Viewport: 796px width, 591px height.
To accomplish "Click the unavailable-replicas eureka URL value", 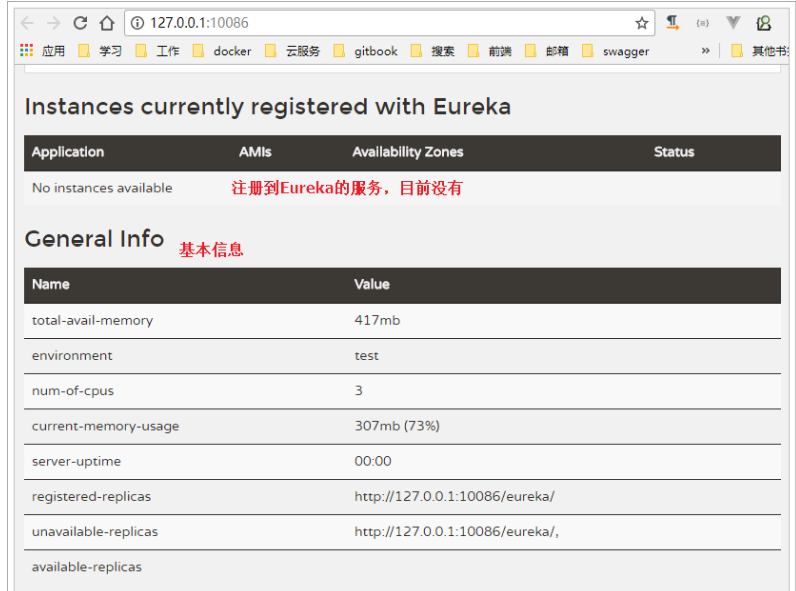I will [x=456, y=532].
